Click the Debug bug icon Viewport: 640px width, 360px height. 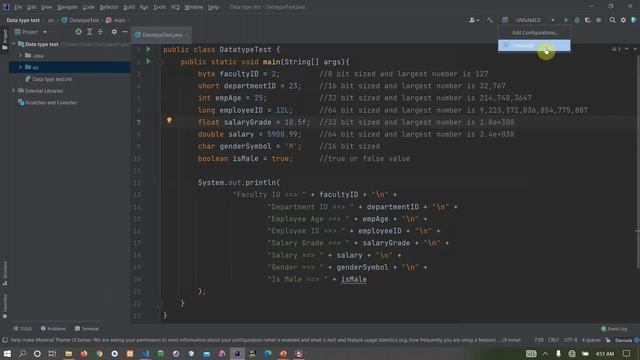coord(577,20)
